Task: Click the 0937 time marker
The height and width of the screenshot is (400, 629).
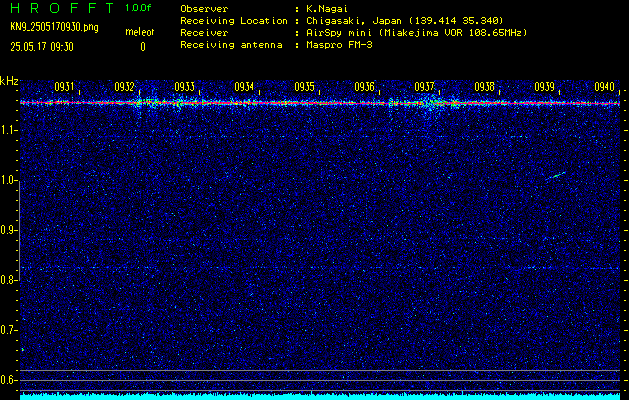Action: click(424, 87)
